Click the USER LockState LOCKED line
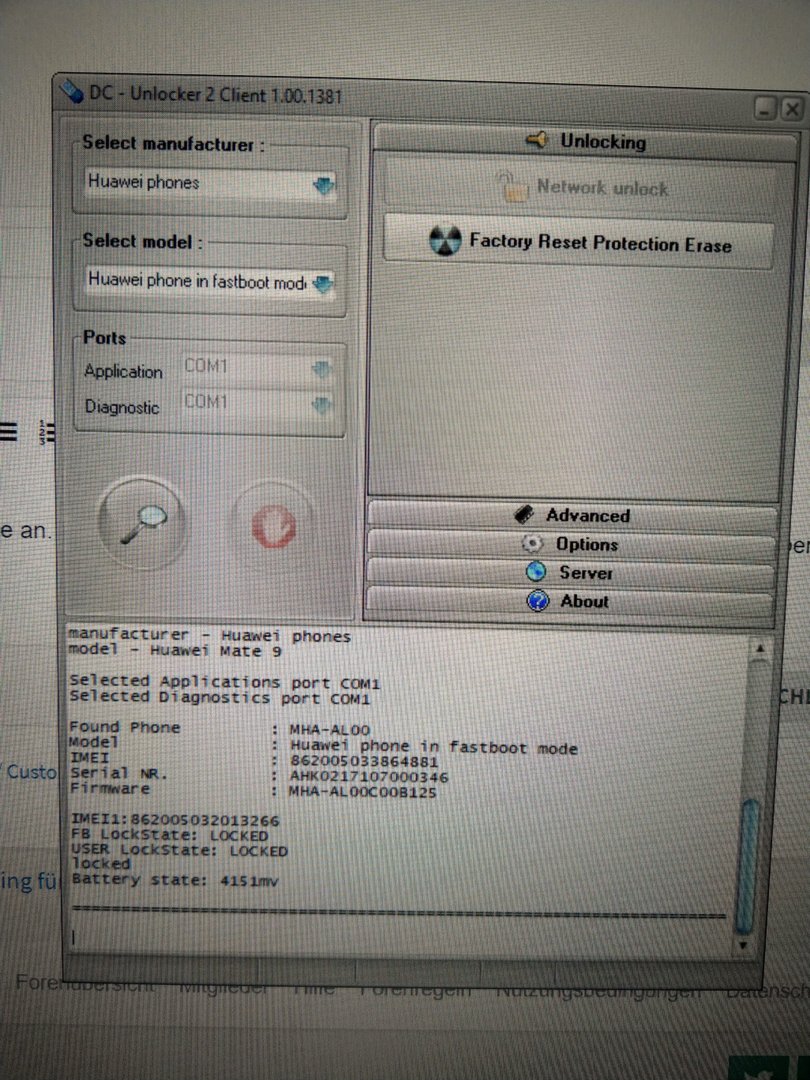The height and width of the screenshot is (1080, 810). pyautogui.click(x=180, y=851)
